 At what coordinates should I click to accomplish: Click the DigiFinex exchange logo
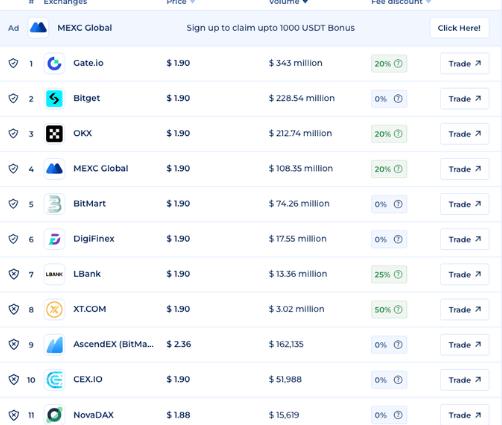(x=54, y=239)
